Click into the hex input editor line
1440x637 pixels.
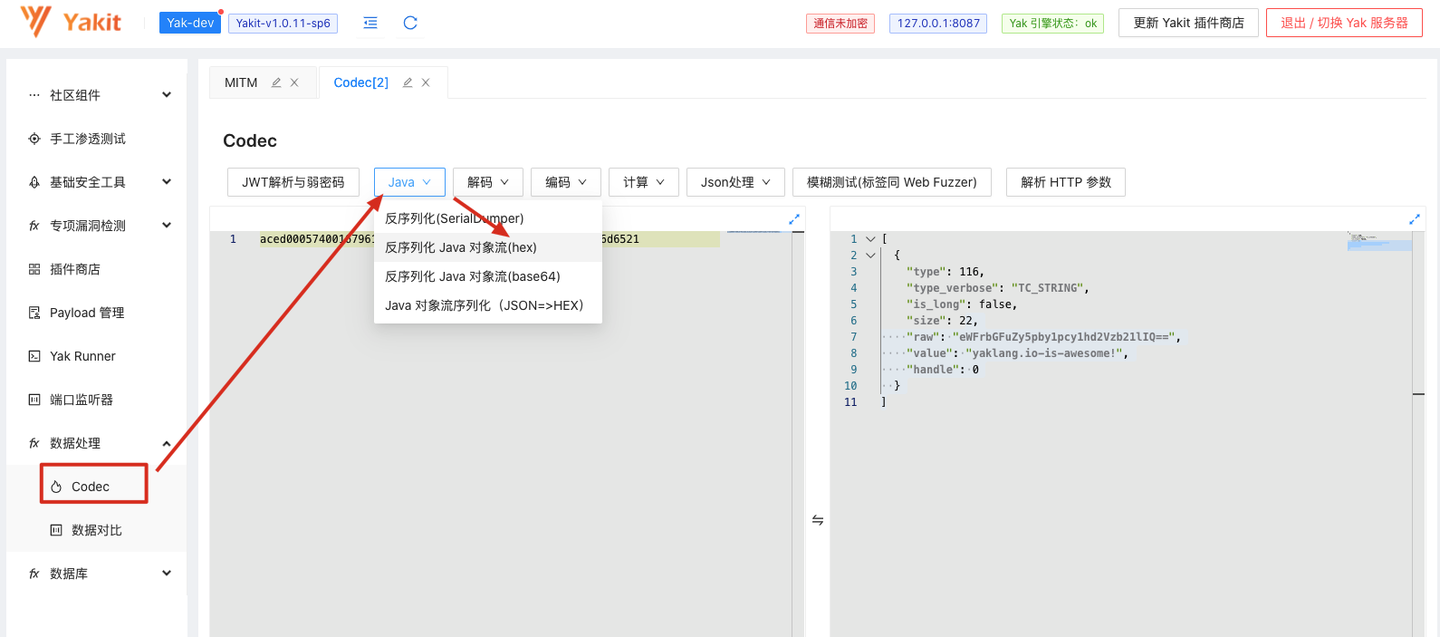point(489,239)
